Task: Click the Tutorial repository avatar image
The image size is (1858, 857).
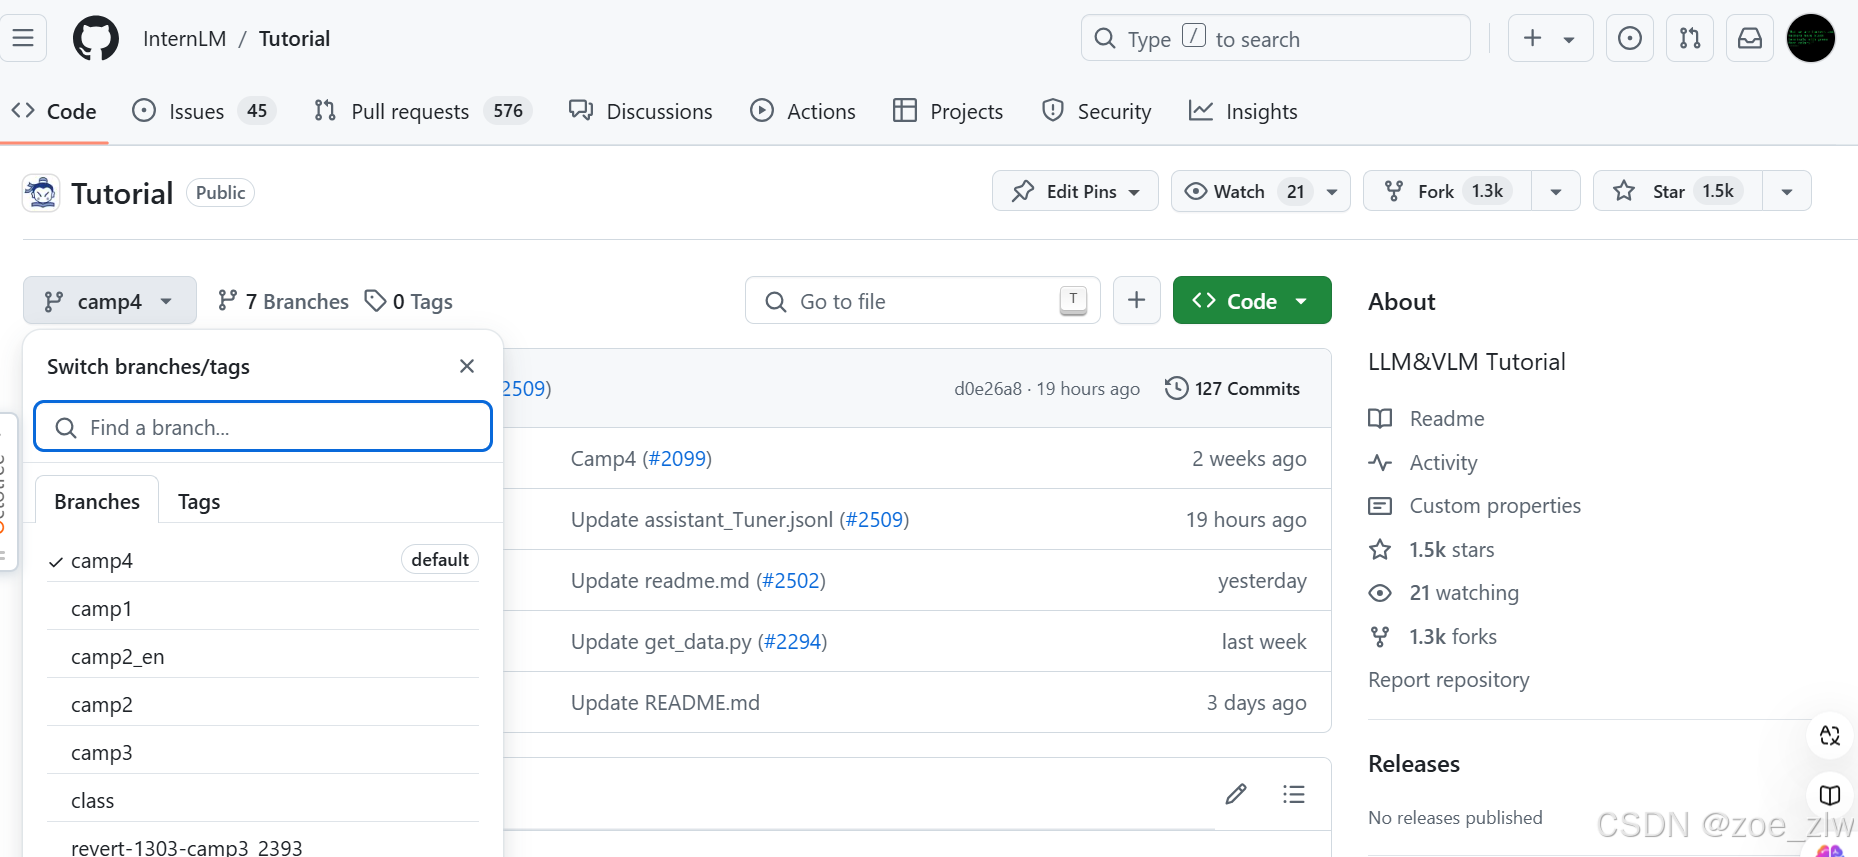Action: 41,193
